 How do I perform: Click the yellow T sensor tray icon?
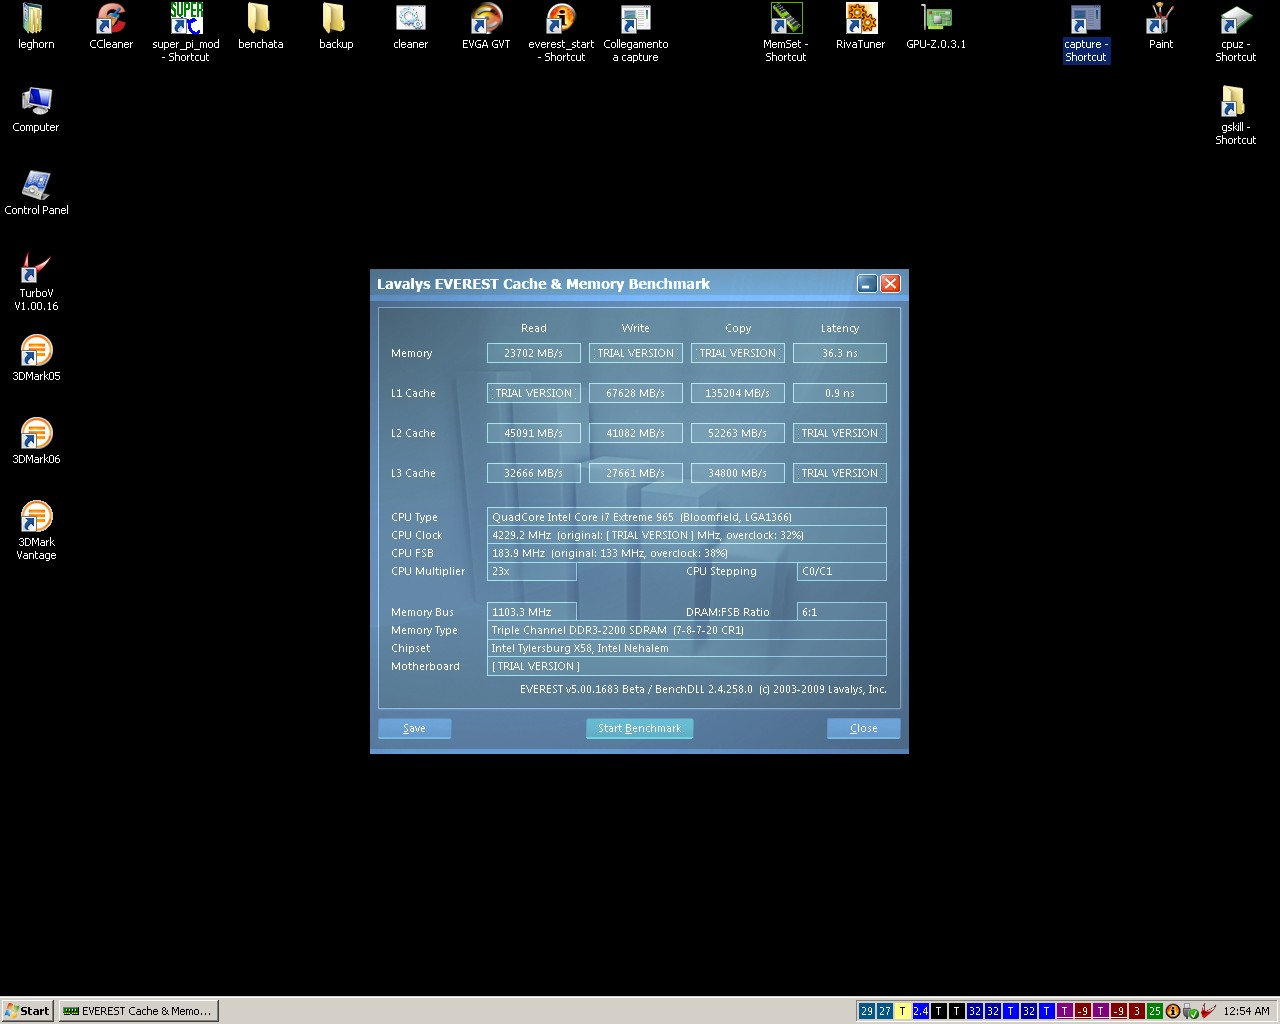tap(902, 1011)
